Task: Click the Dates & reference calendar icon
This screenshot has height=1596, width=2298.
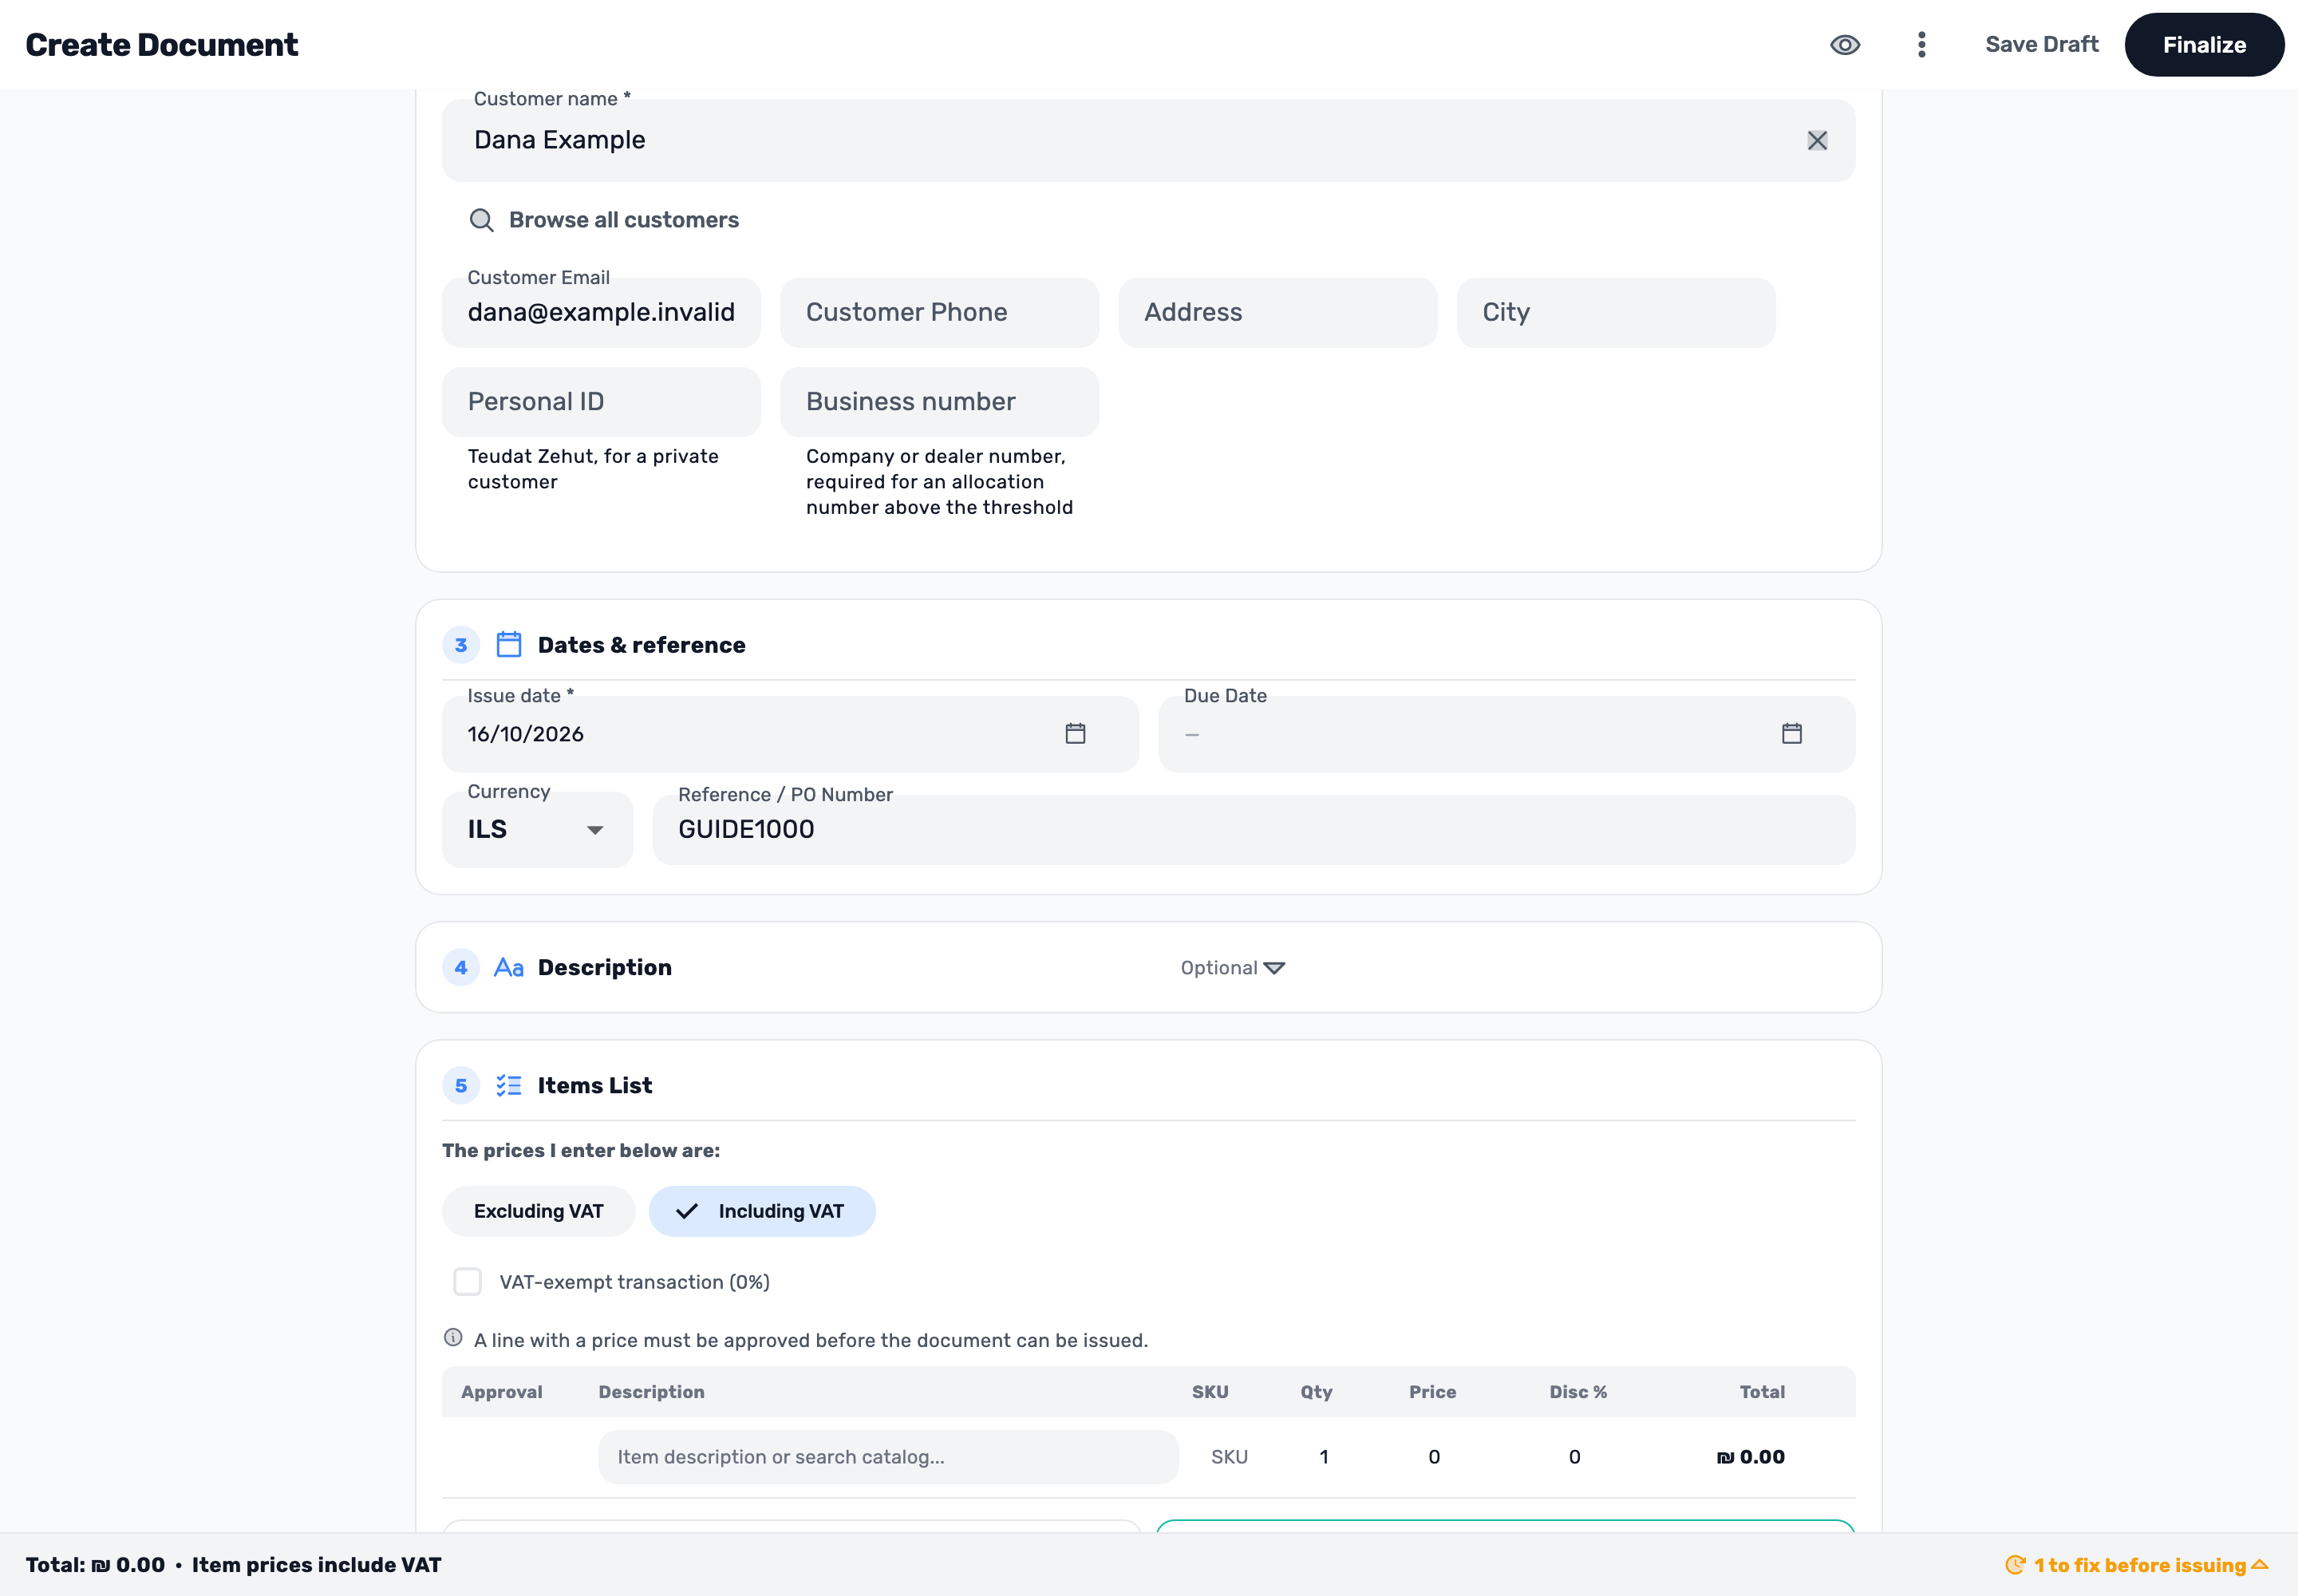Action: (509, 645)
